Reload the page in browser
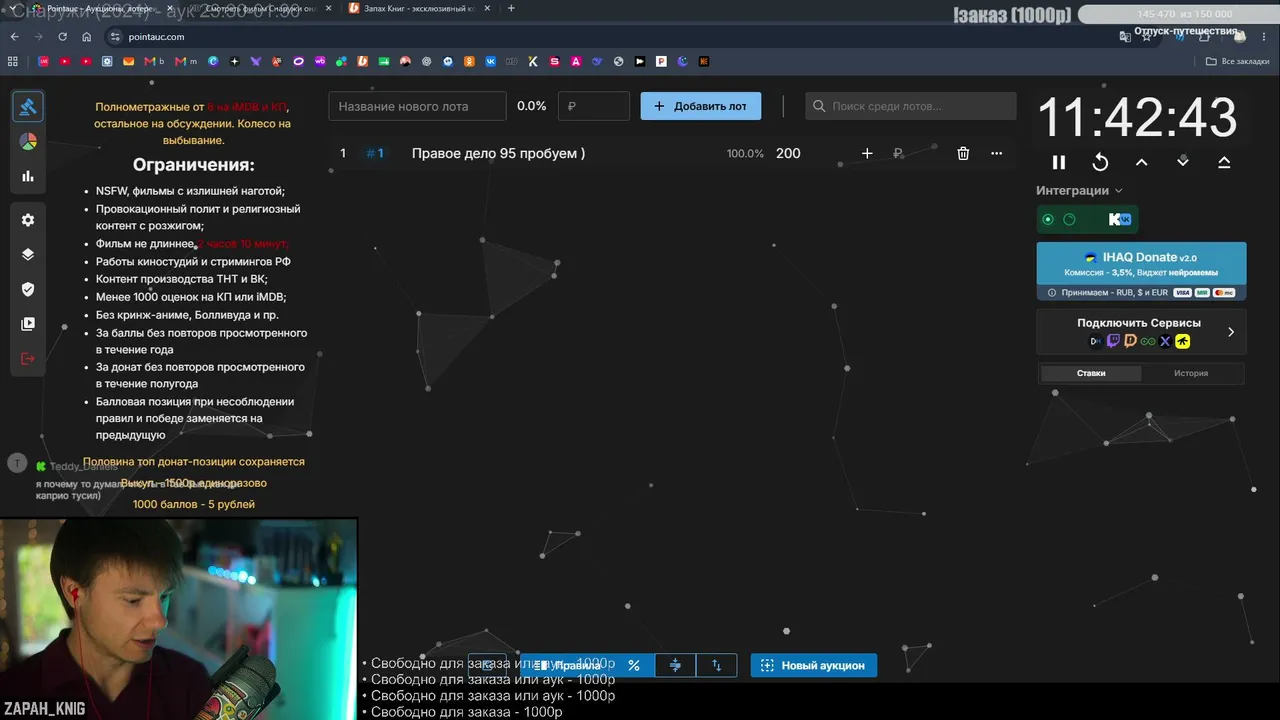1280x720 pixels. [62, 37]
